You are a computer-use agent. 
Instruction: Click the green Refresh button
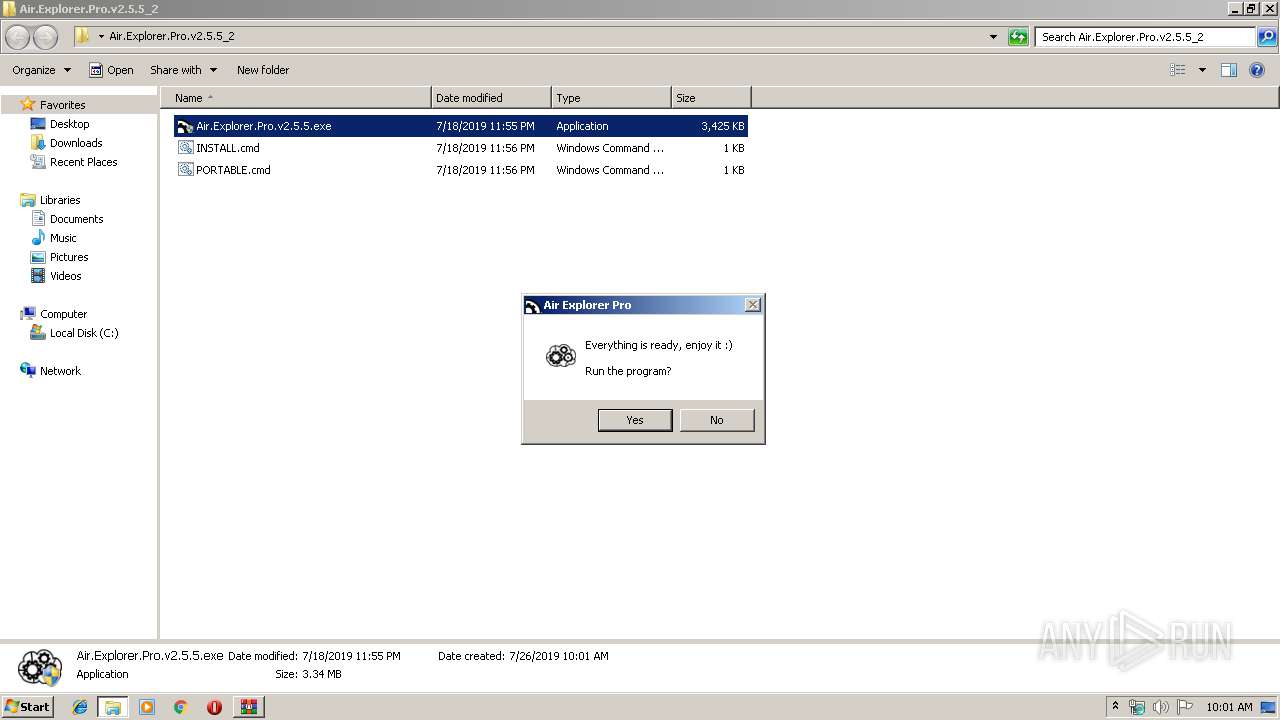pyautogui.click(x=1018, y=37)
